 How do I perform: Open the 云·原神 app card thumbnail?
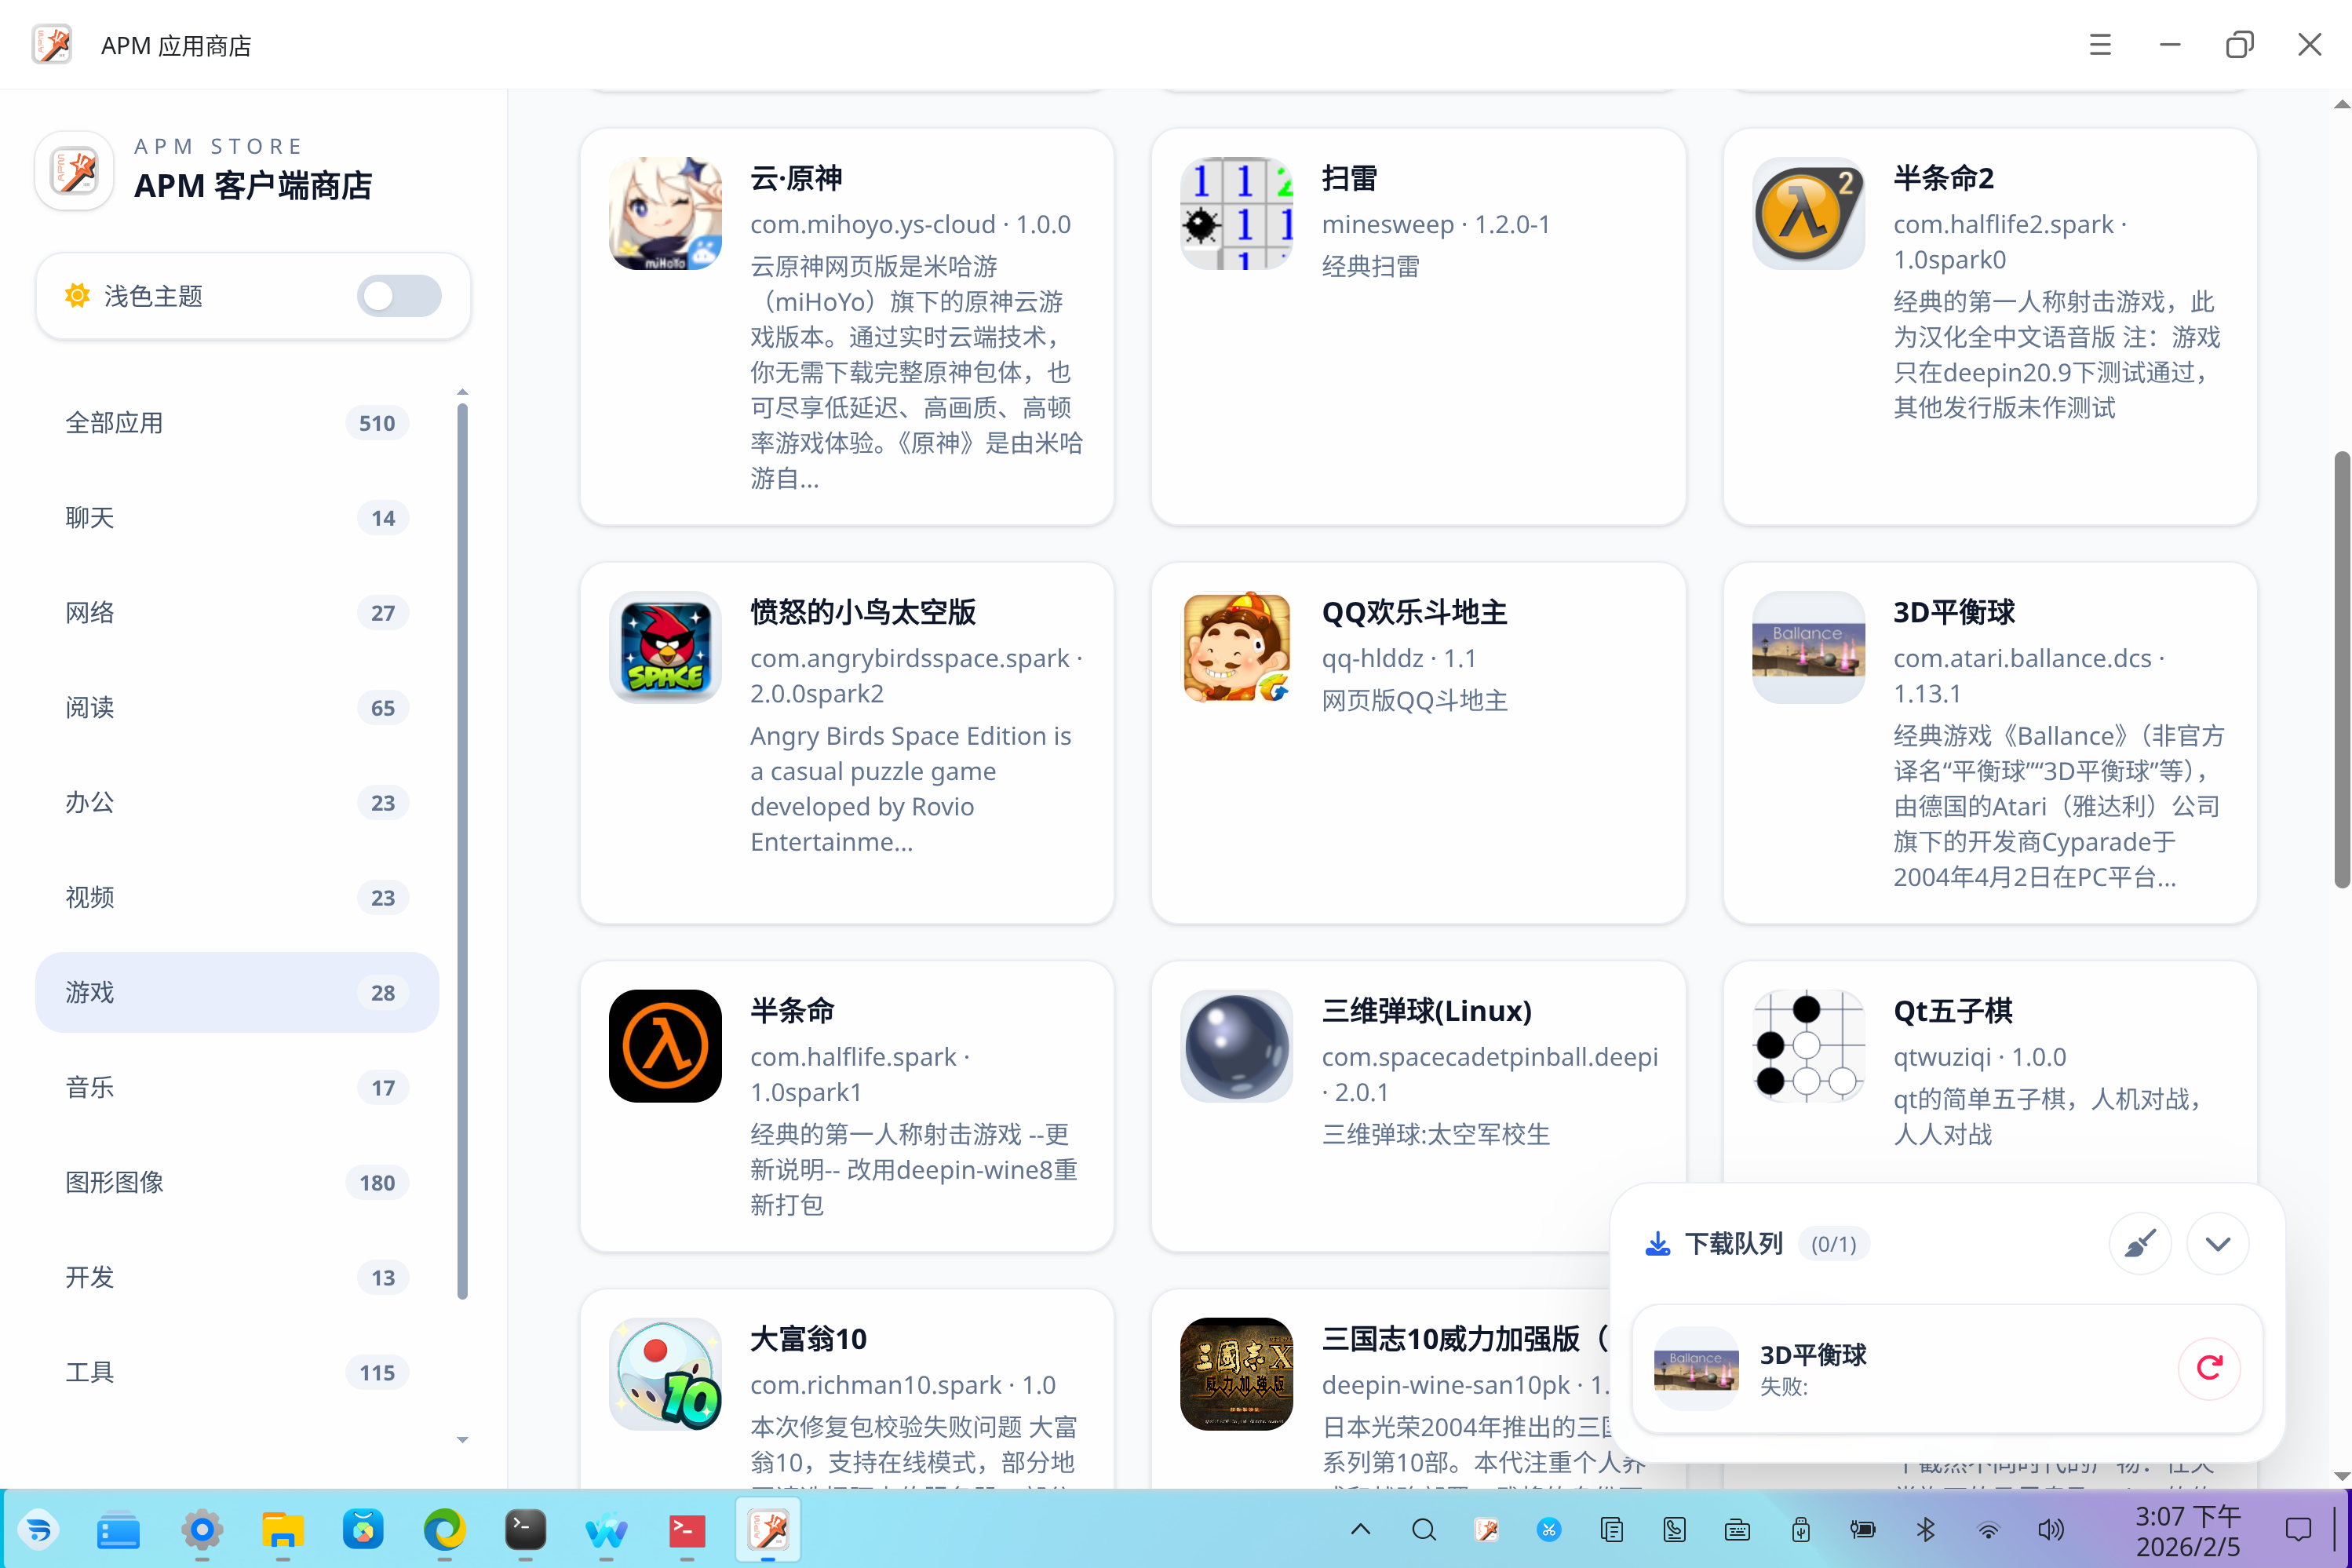click(x=665, y=213)
